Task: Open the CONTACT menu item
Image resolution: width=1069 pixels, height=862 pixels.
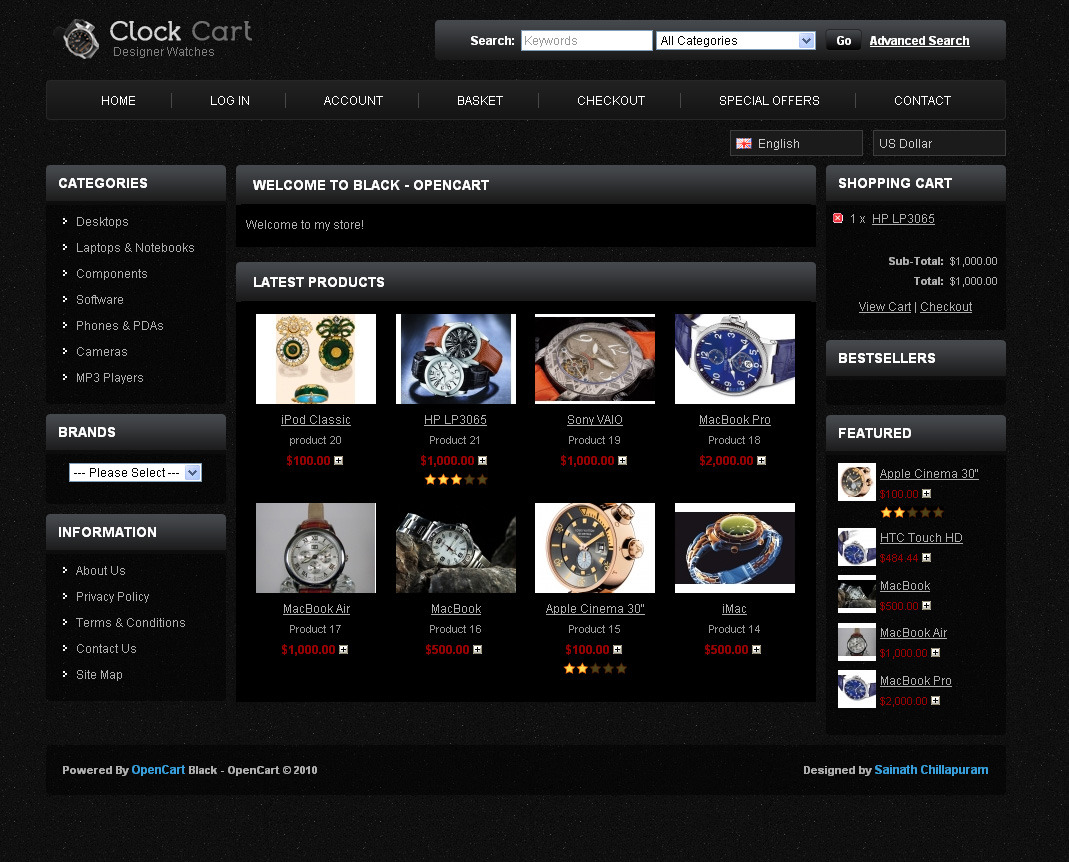Action: coord(922,101)
